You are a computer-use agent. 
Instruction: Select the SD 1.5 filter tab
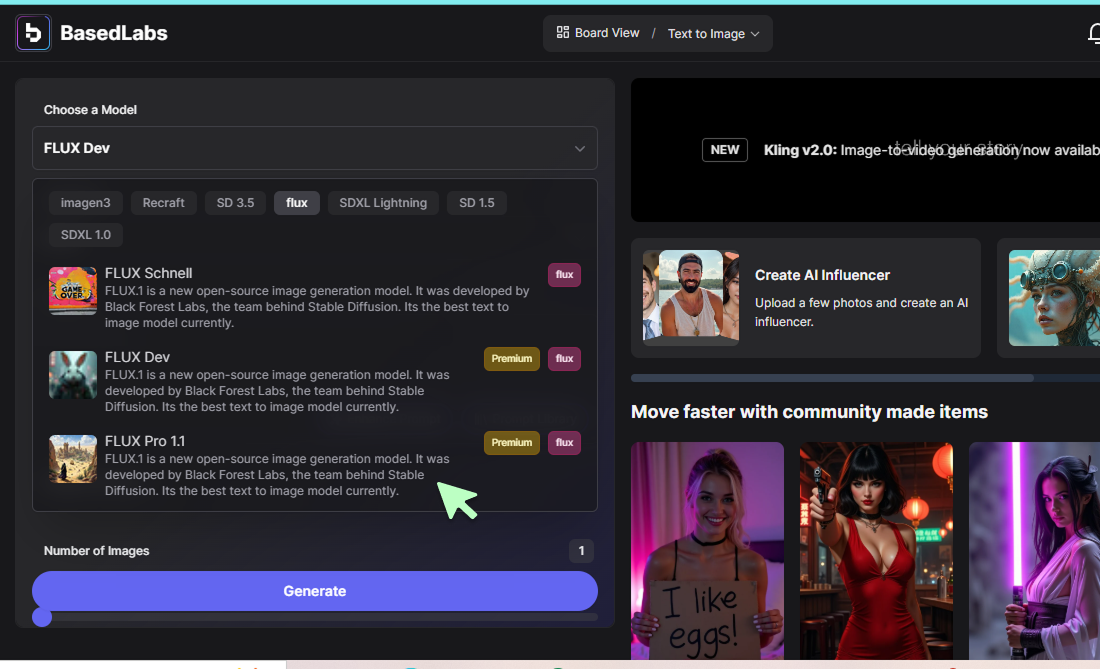477,203
